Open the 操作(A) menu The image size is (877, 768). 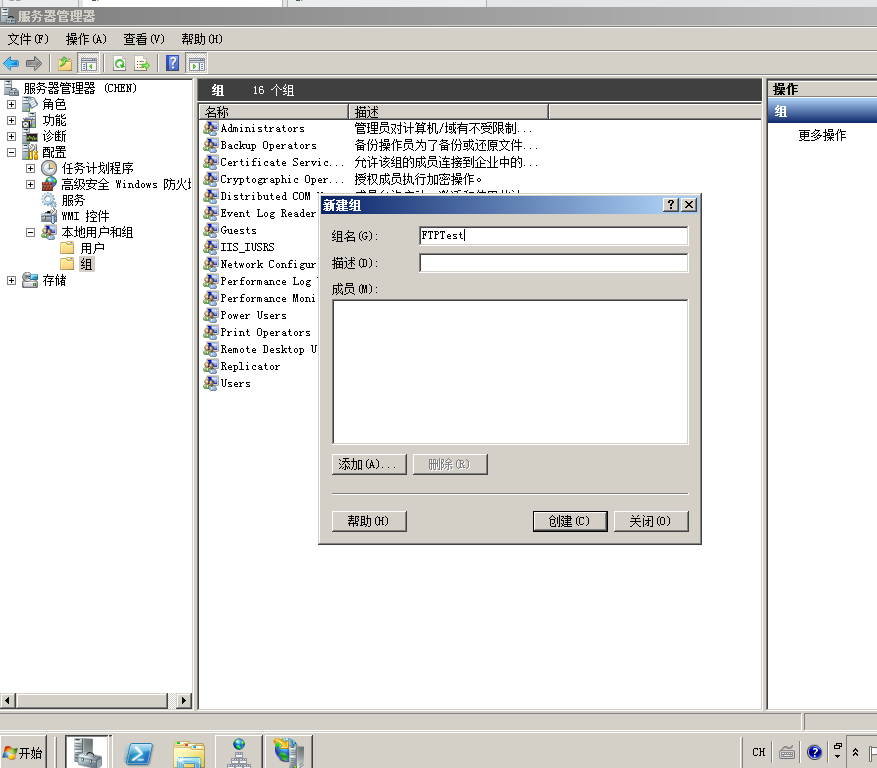(x=86, y=39)
